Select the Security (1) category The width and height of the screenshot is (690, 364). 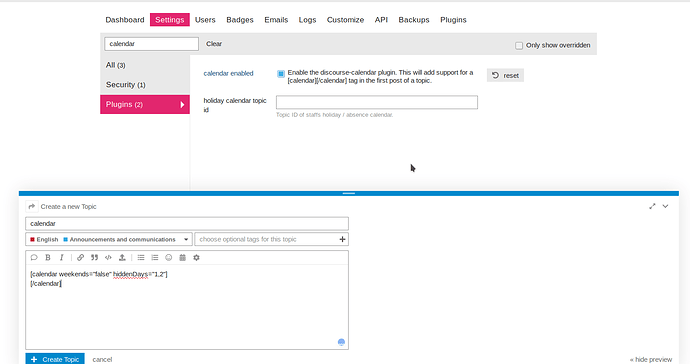point(145,85)
